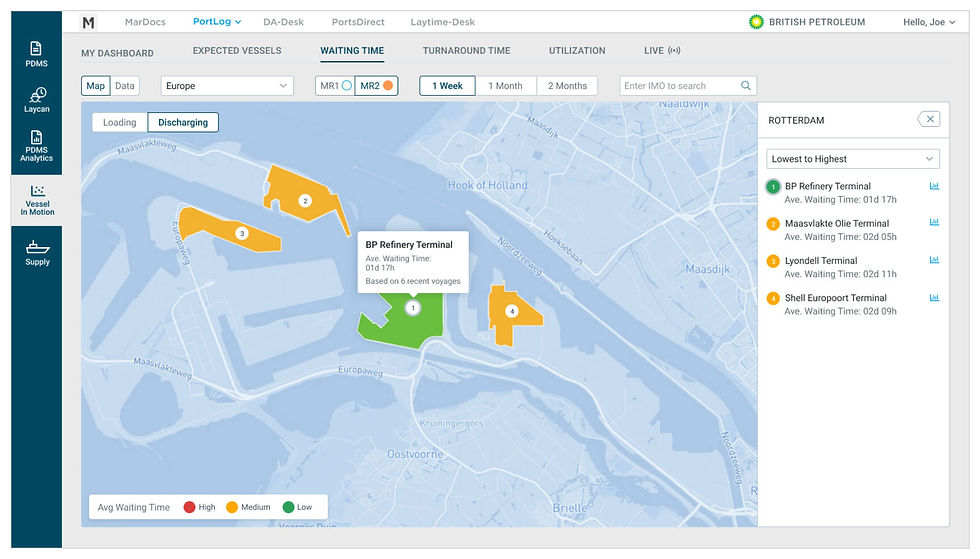This screenshot has height=559, width=980.
Task: Open chart for Maasvlakte Olie Terminal
Action: 934,222
